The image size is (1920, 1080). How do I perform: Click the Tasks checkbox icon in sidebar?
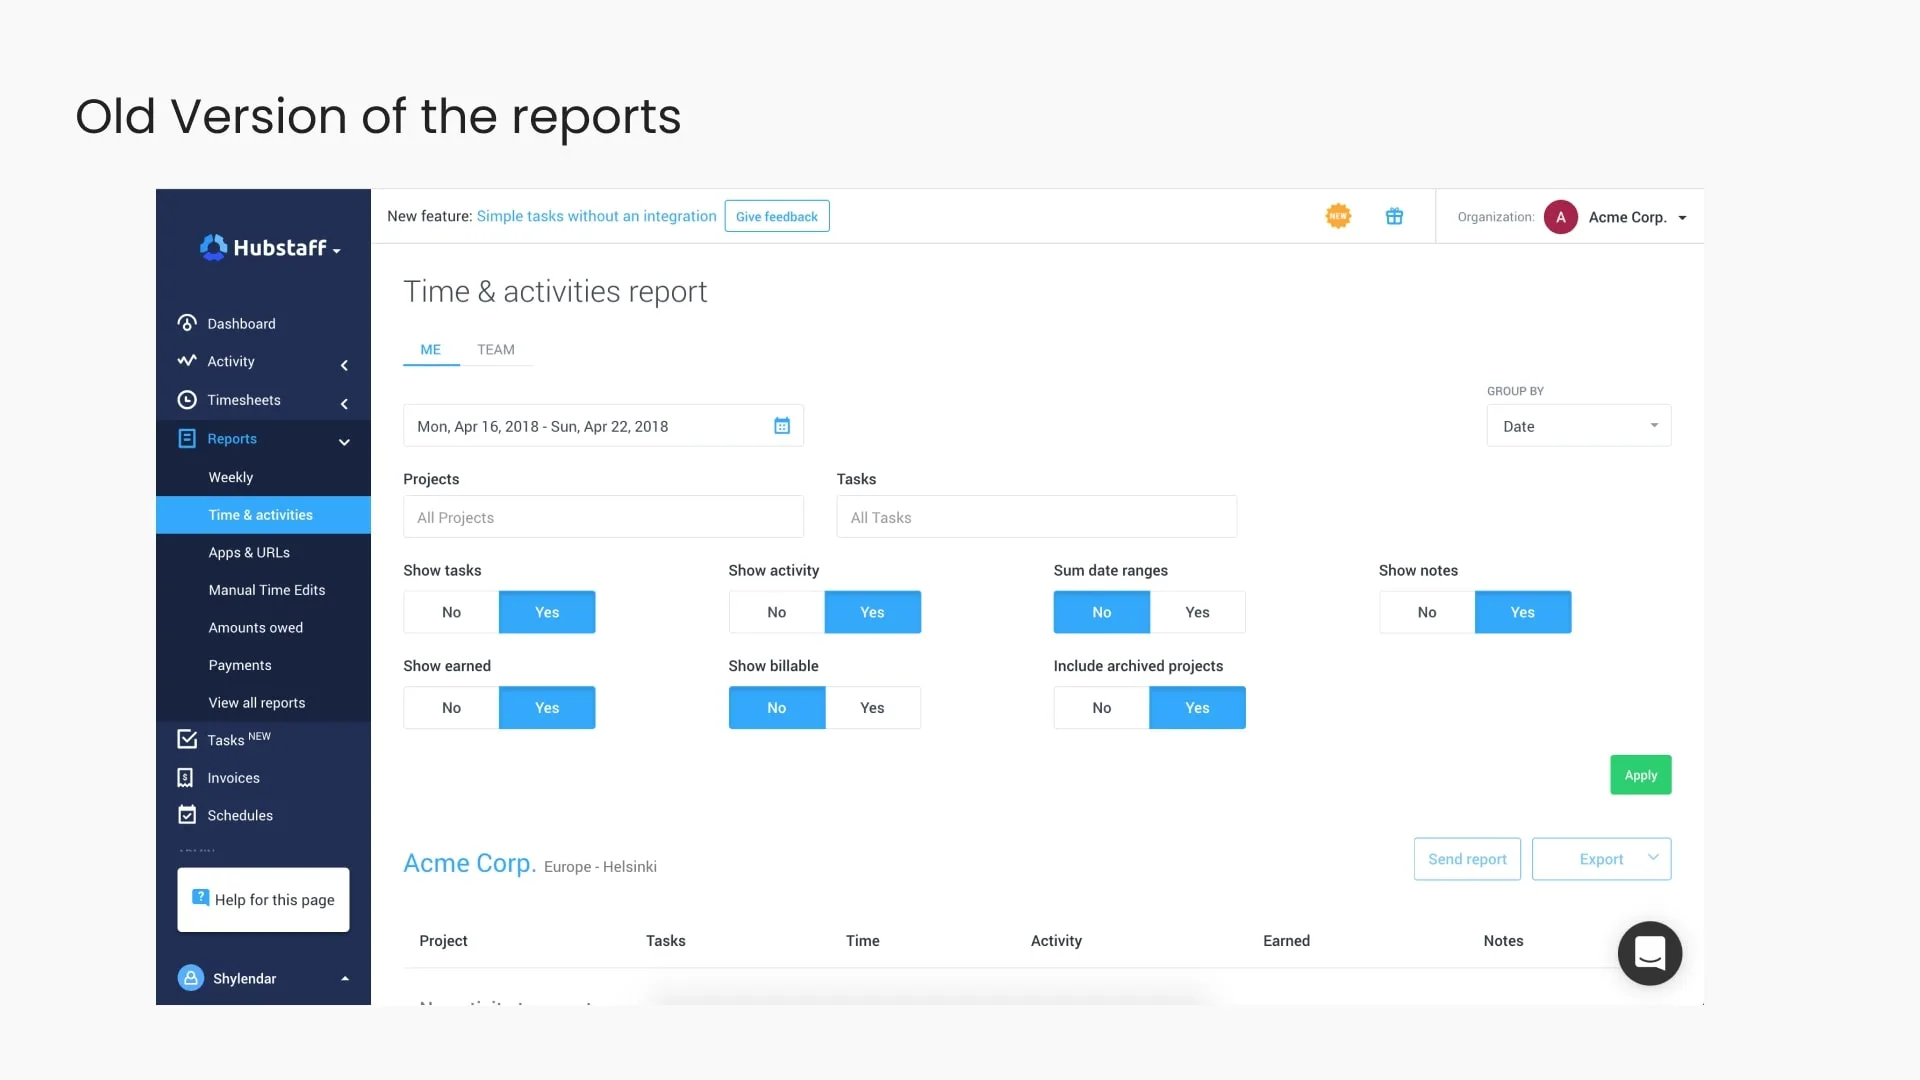click(x=187, y=740)
